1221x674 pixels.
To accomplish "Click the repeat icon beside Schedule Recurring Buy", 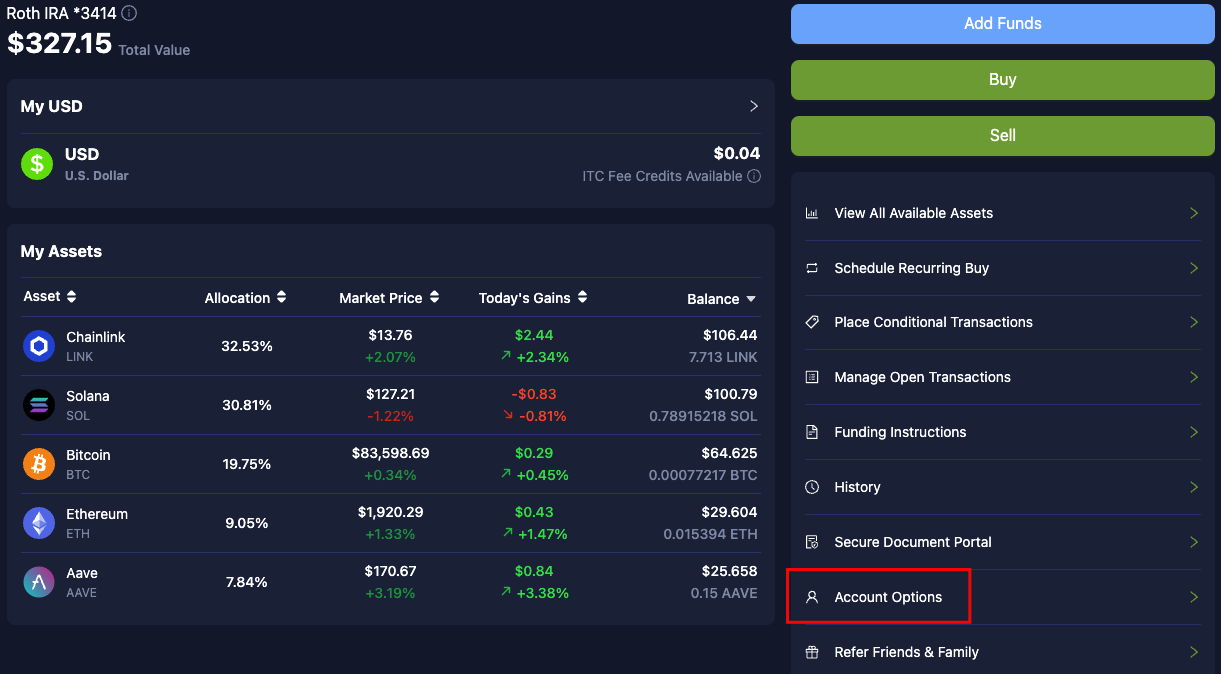I will [x=813, y=268].
